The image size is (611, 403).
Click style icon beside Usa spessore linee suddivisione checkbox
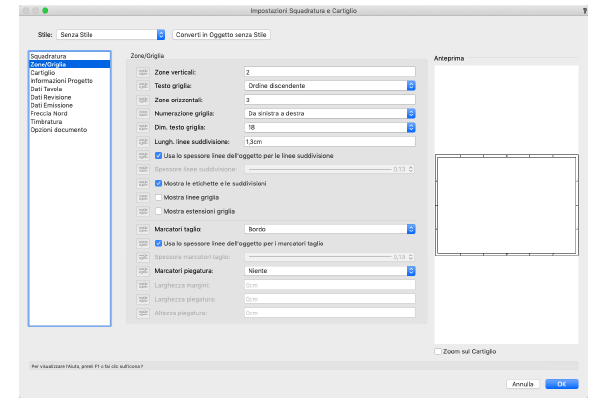(x=143, y=156)
